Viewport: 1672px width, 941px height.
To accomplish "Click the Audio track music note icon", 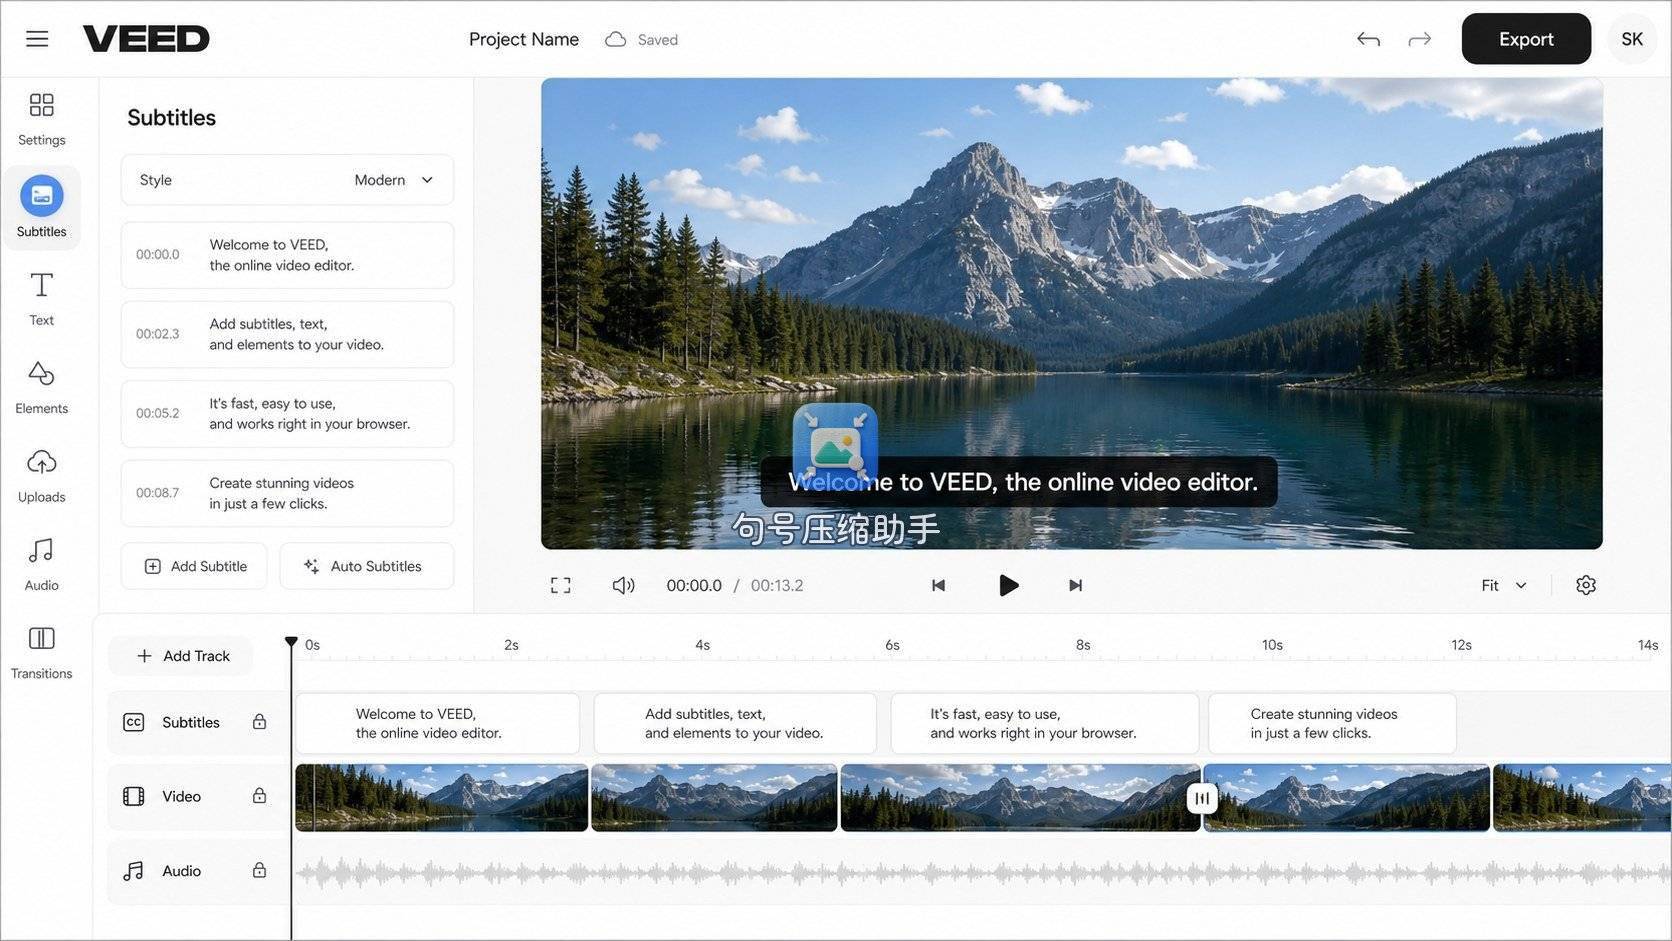I will click(x=134, y=871).
